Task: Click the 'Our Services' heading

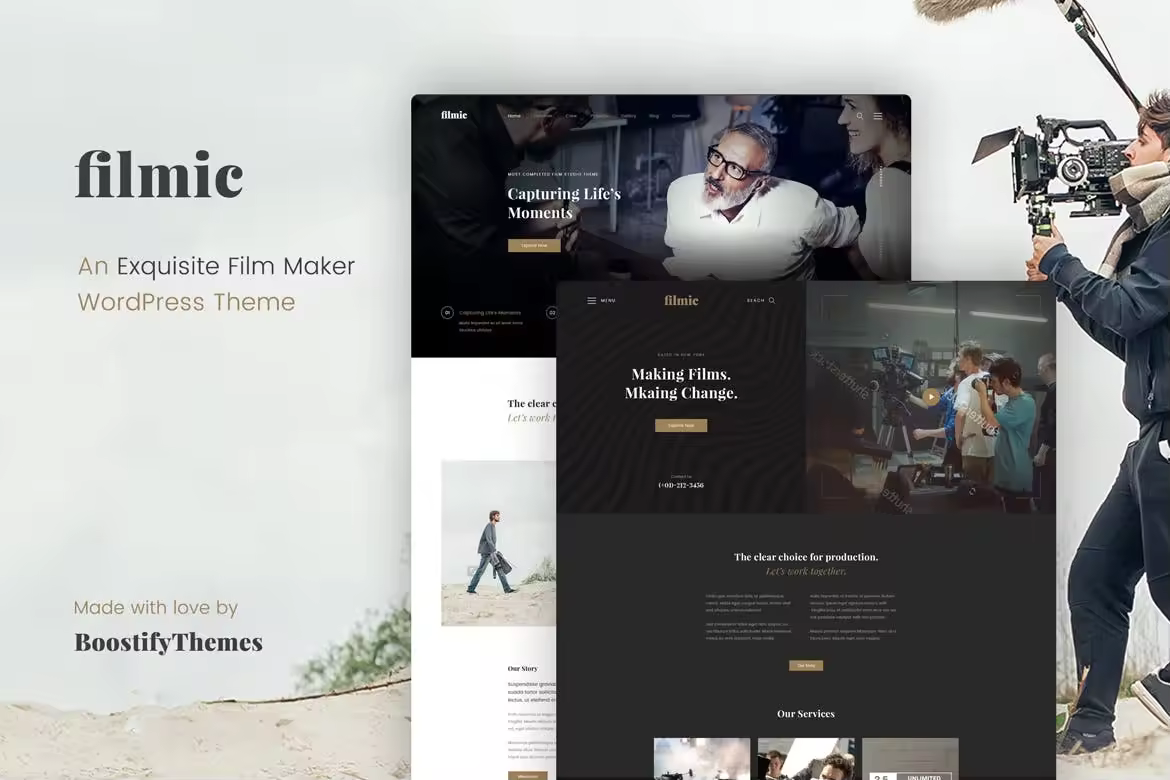Action: coord(806,714)
